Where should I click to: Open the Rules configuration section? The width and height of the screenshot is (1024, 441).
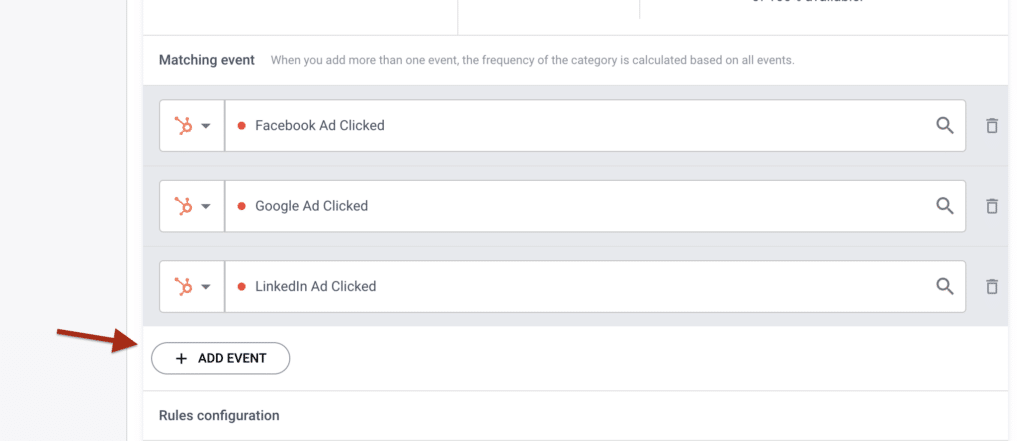click(x=219, y=416)
